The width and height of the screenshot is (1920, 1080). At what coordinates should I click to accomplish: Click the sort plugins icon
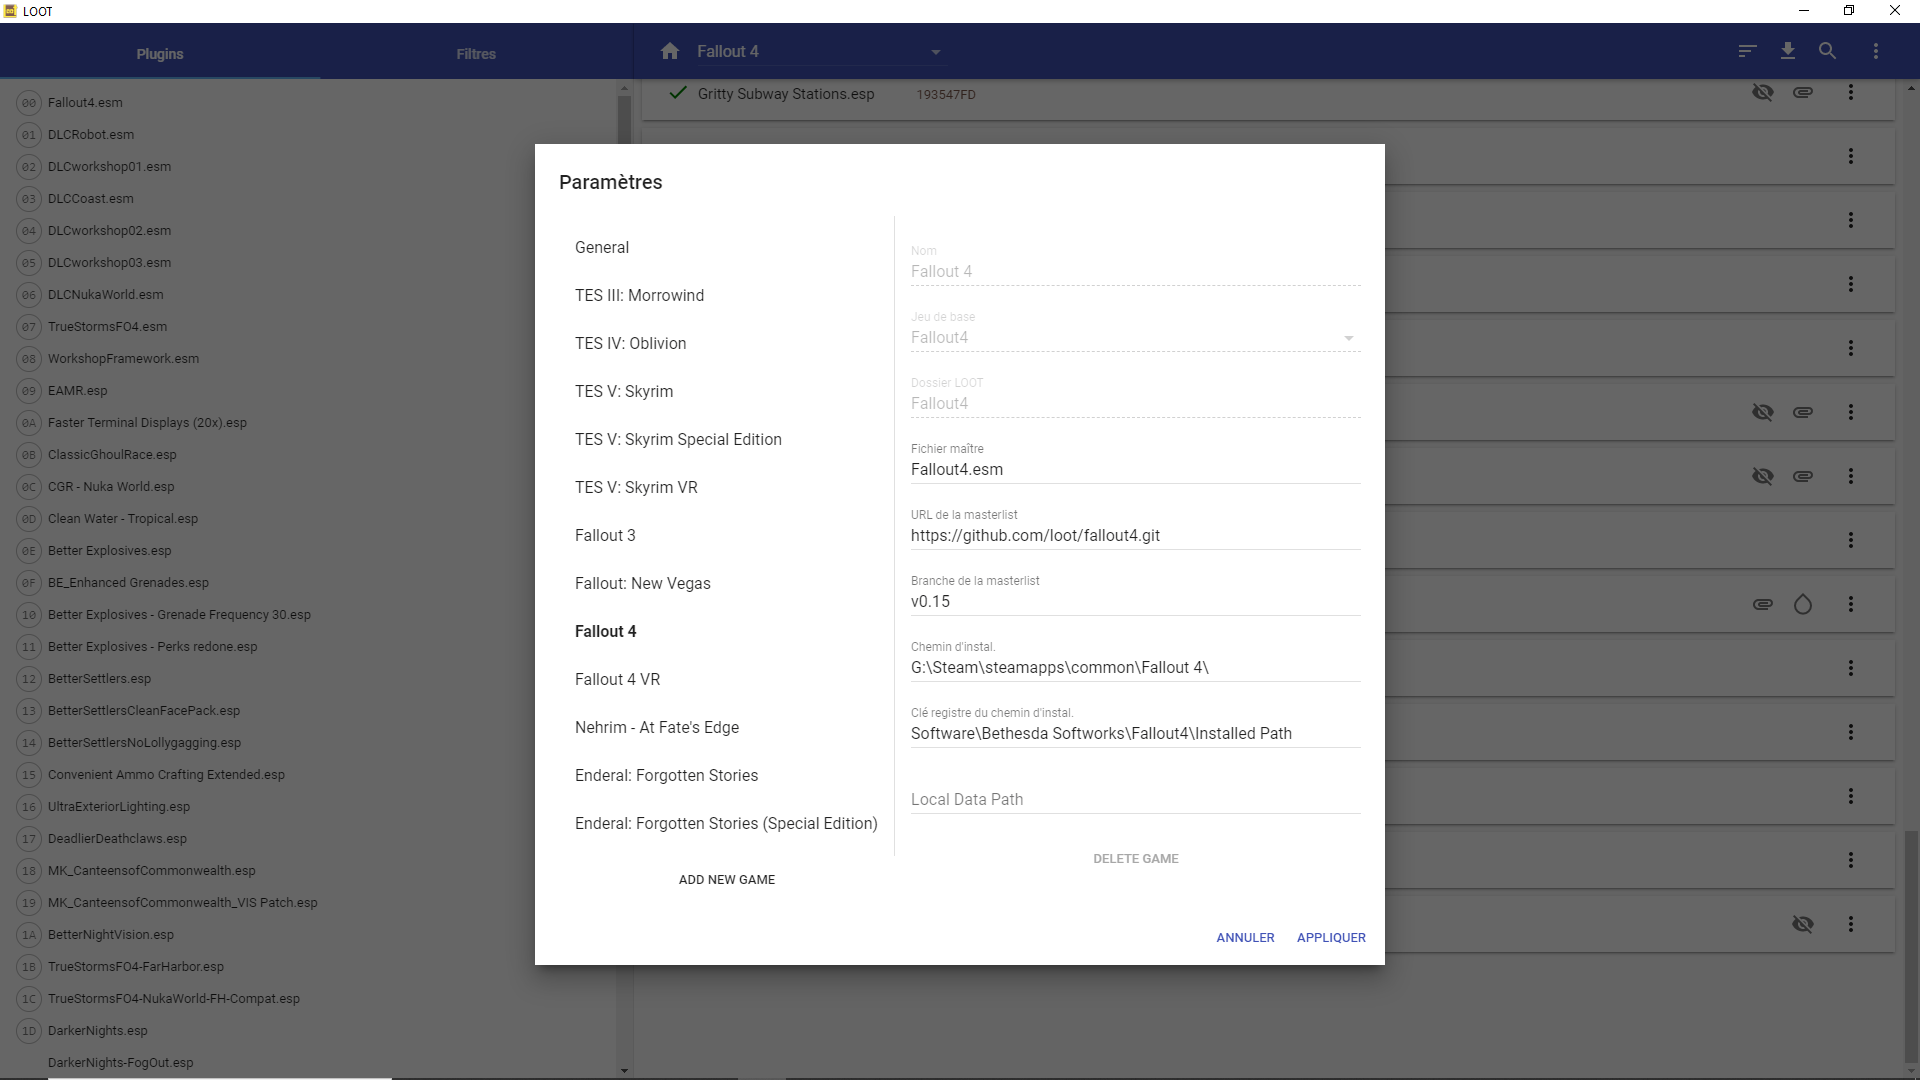click(1747, 51)
